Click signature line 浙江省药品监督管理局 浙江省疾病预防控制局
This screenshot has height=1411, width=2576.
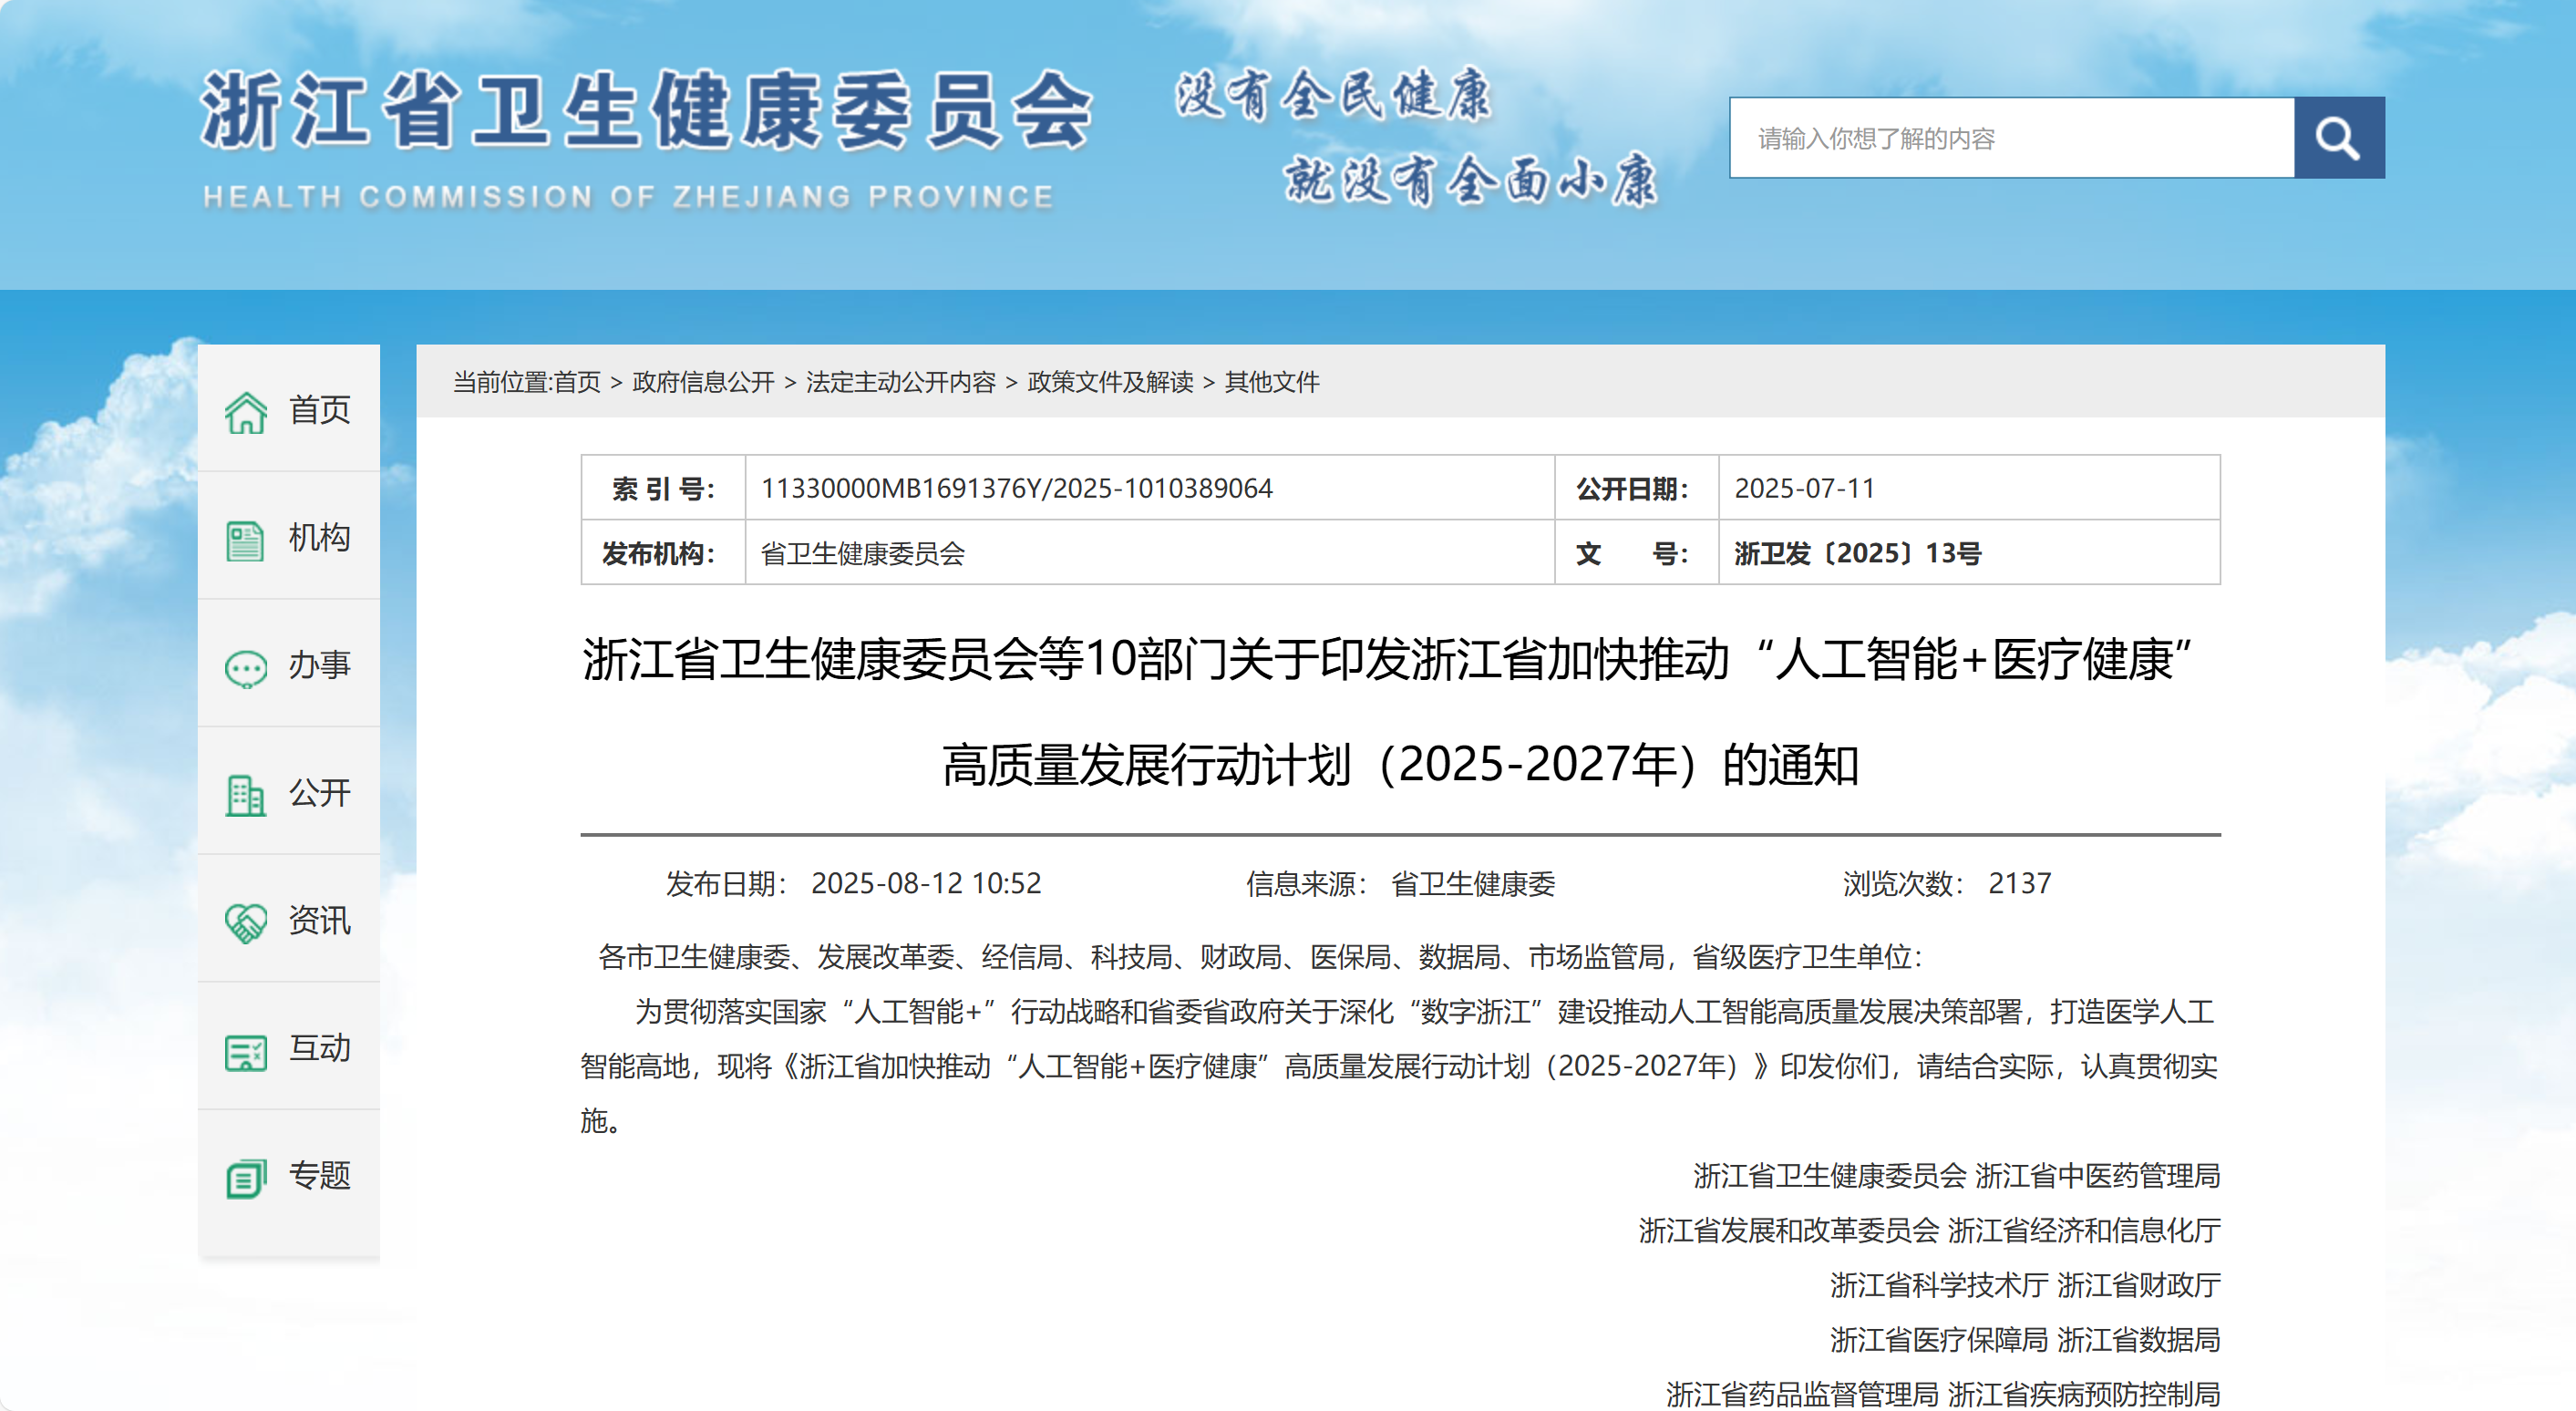tap(1943, 1394)
